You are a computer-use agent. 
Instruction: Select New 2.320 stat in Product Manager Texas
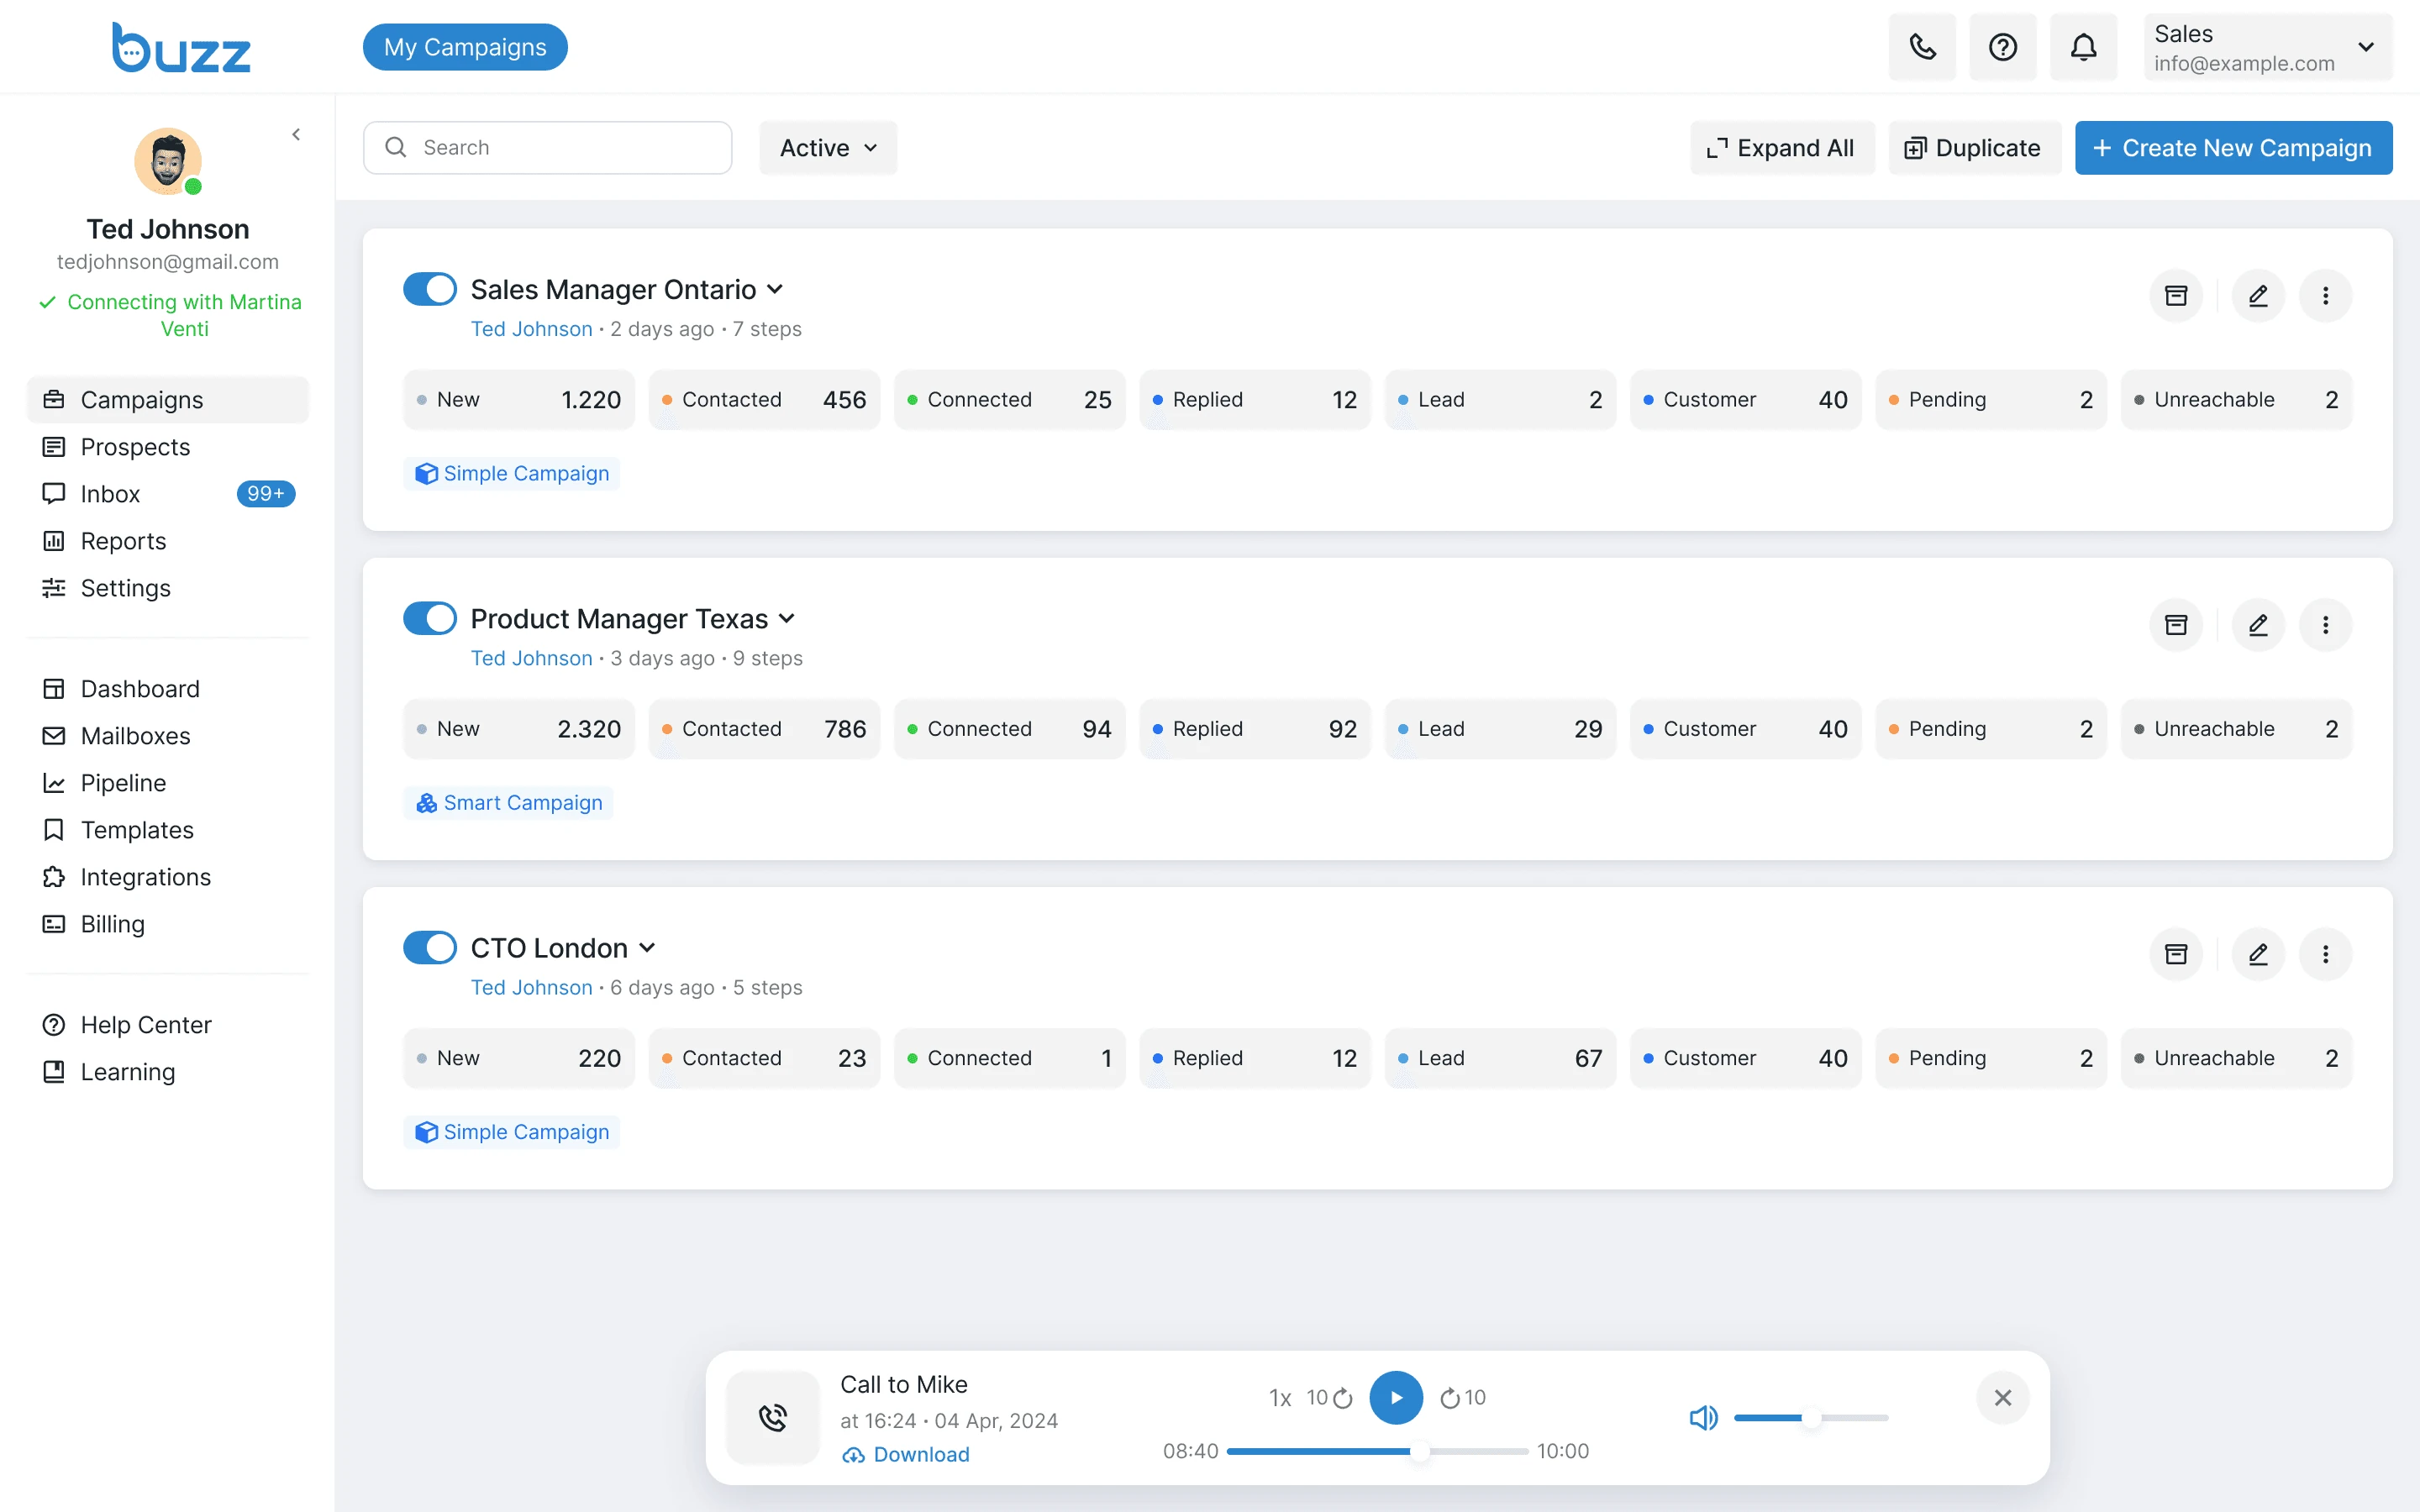coord(519,728)
